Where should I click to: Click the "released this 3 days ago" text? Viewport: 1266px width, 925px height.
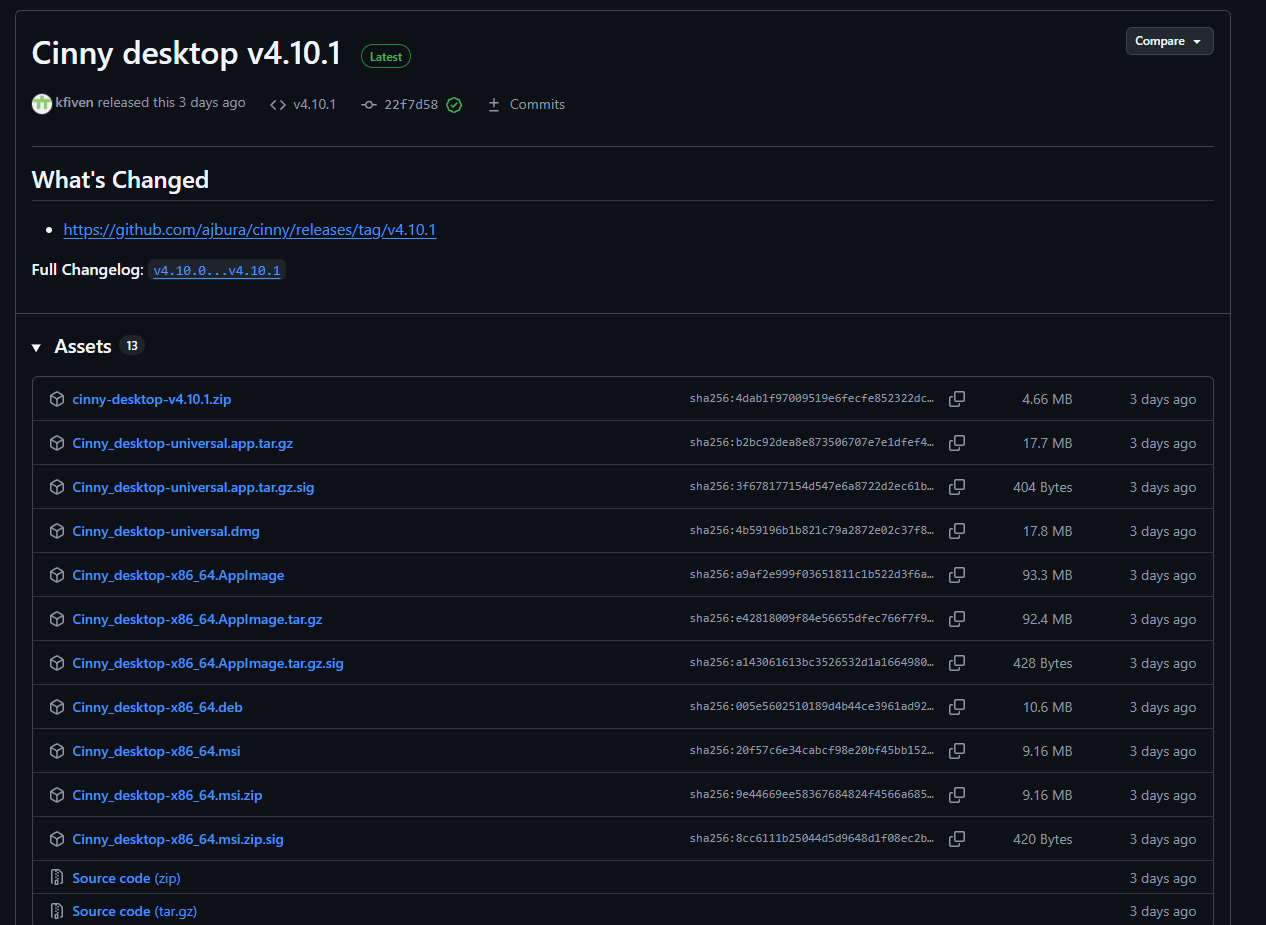point(172,103)
